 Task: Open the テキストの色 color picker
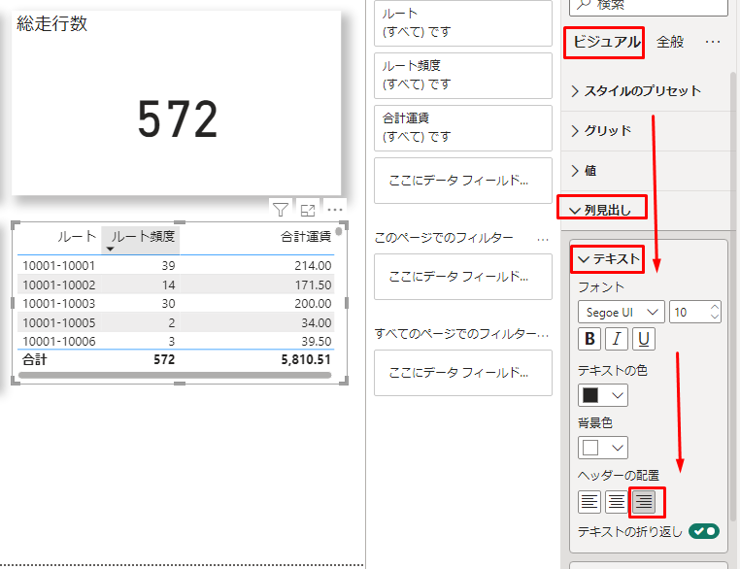(x=603, y=394)
